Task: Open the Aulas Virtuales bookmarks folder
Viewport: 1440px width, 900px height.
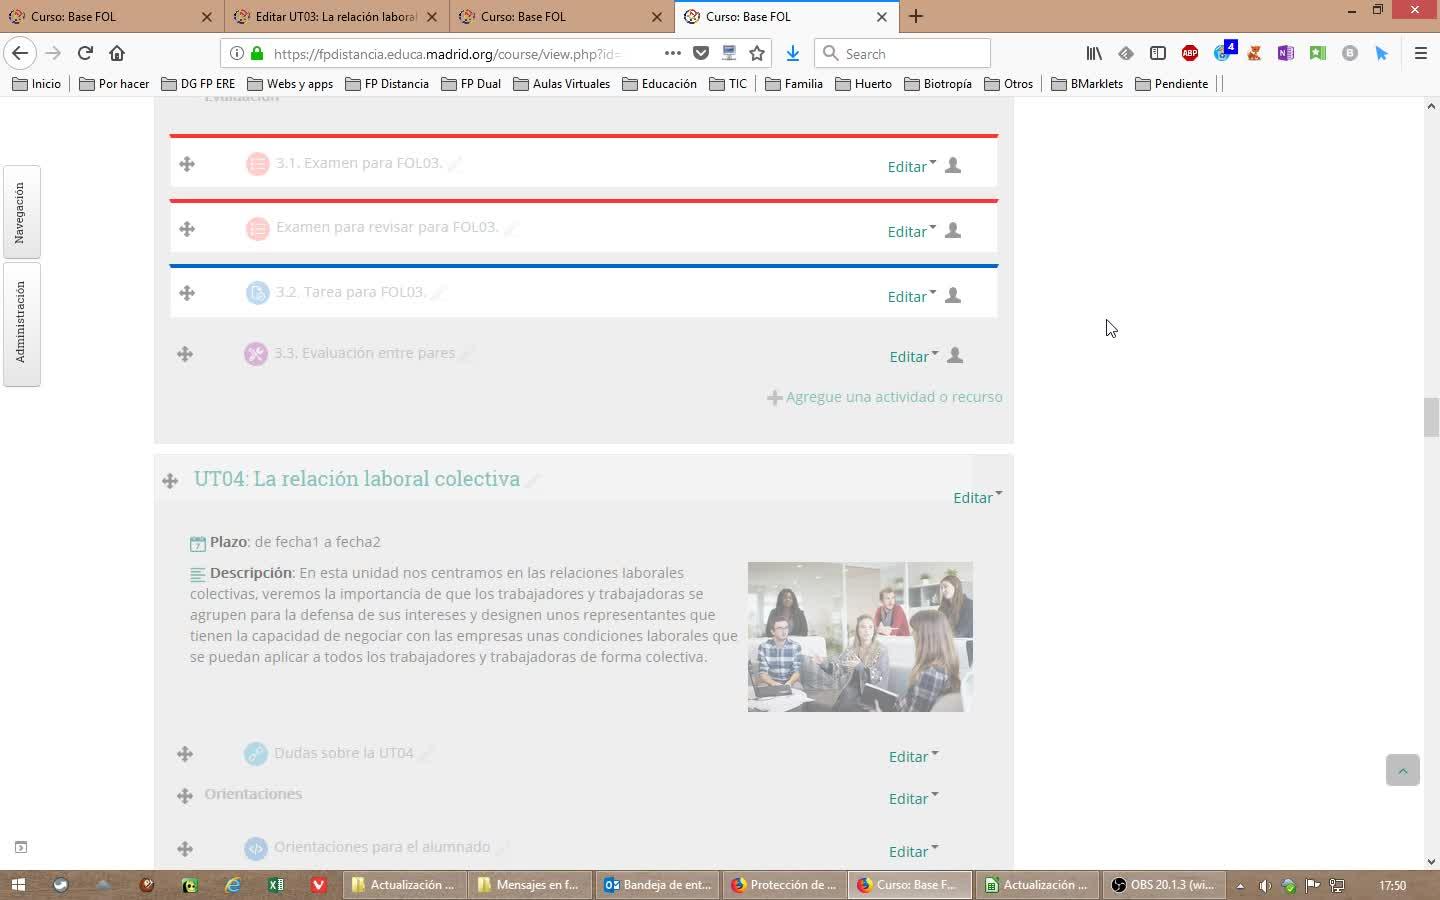Action: 561,83
